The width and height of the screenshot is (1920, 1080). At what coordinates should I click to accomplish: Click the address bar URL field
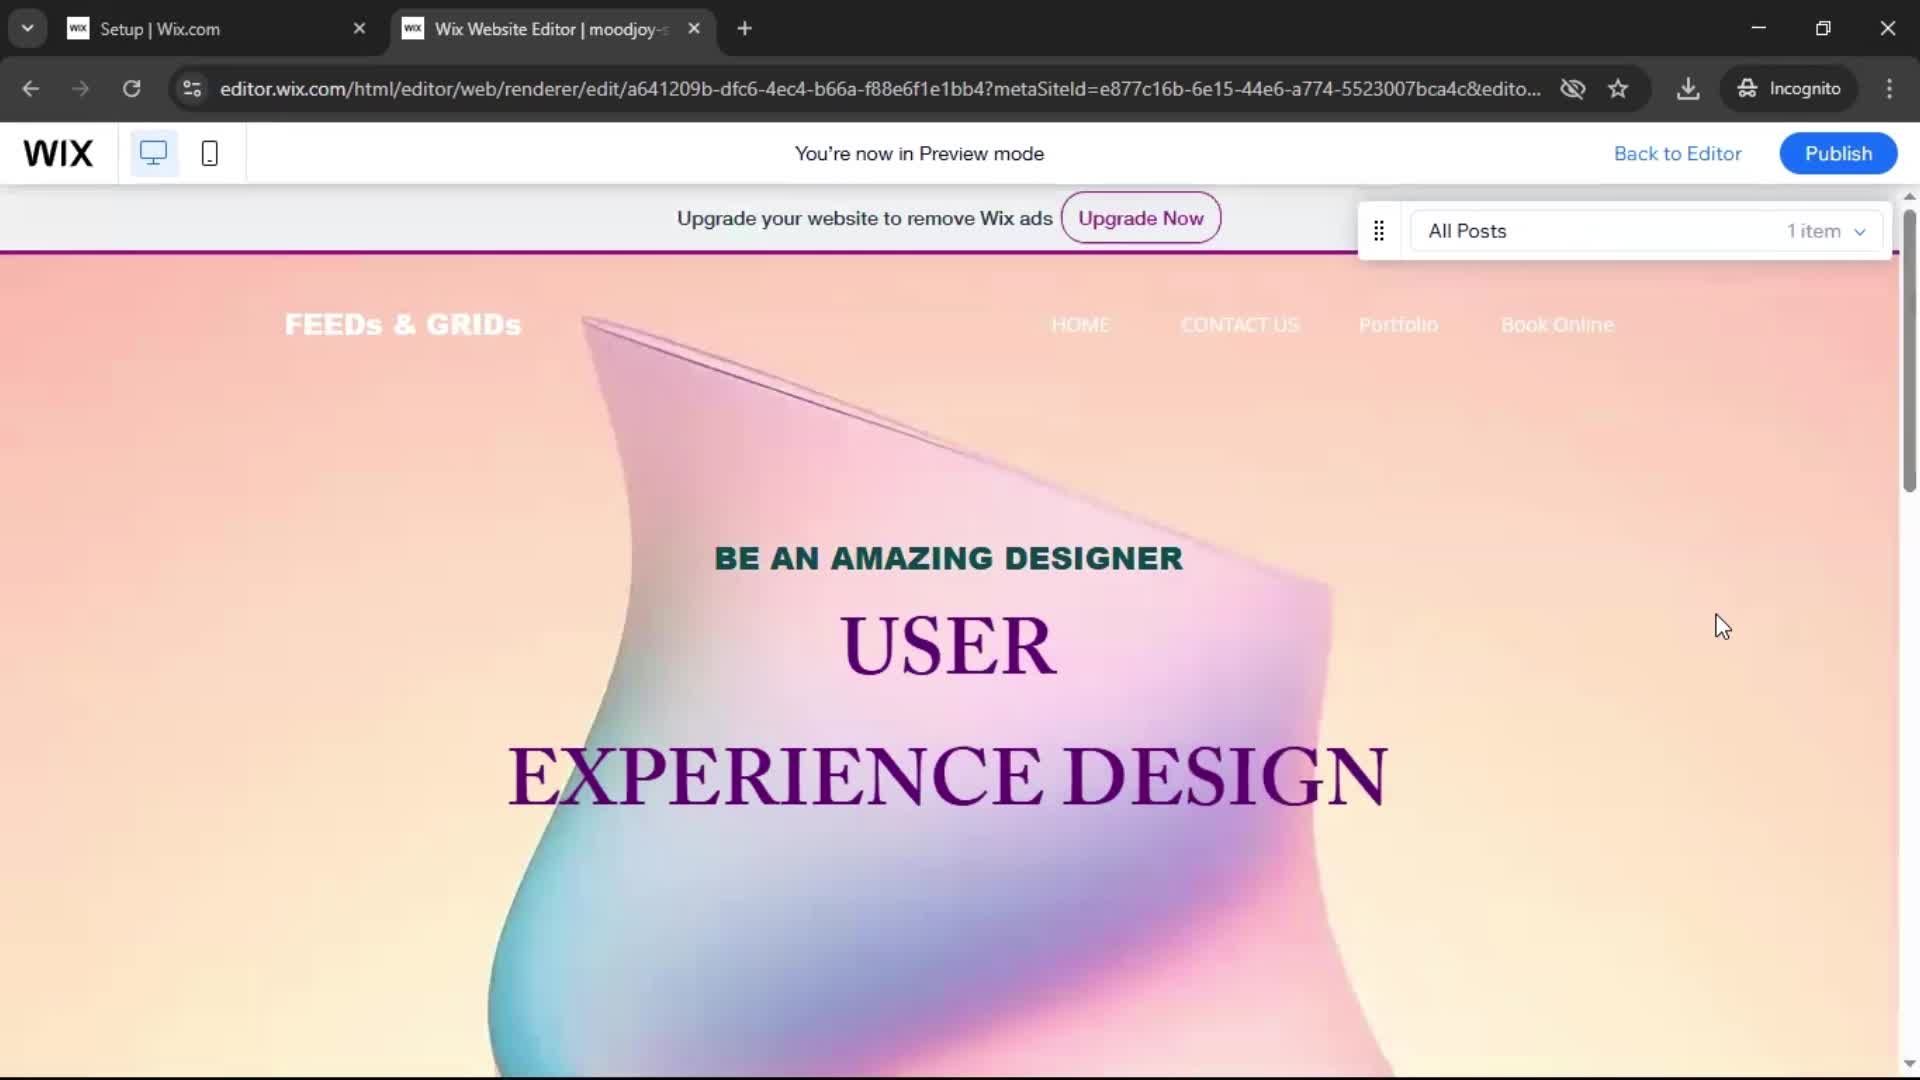[x=880, y=89]
